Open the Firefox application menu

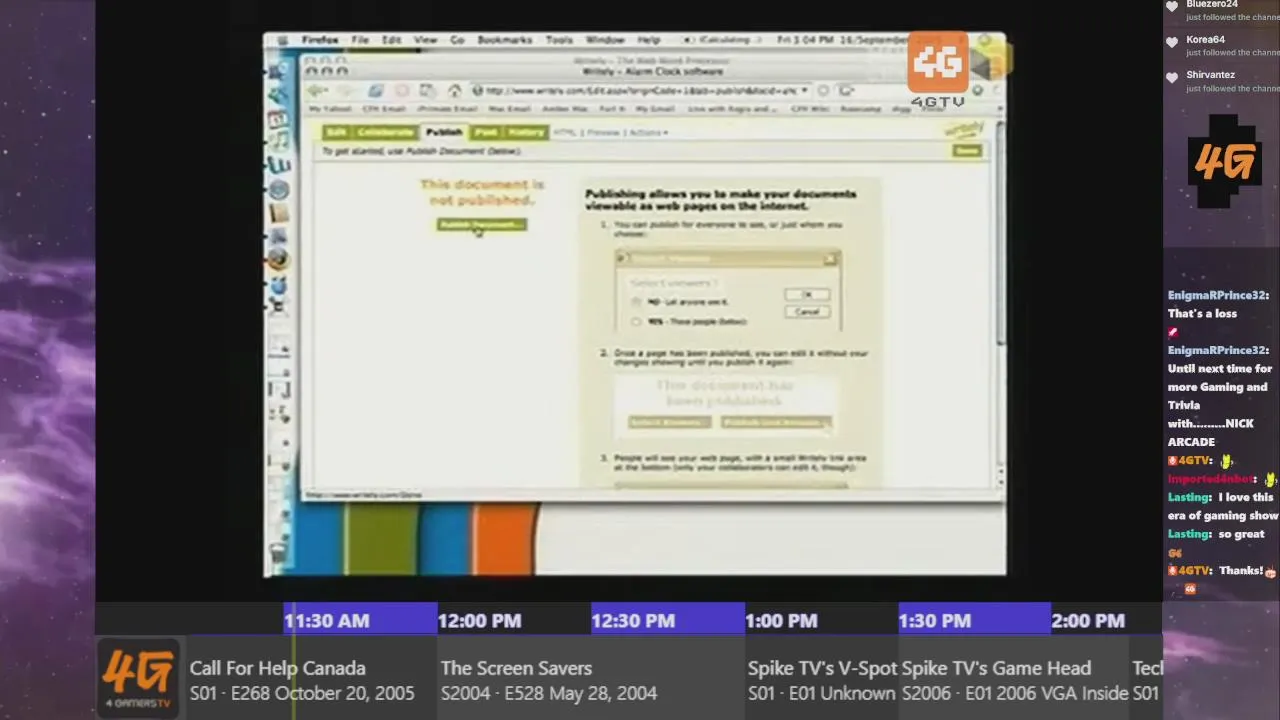[x=320, y=40]
